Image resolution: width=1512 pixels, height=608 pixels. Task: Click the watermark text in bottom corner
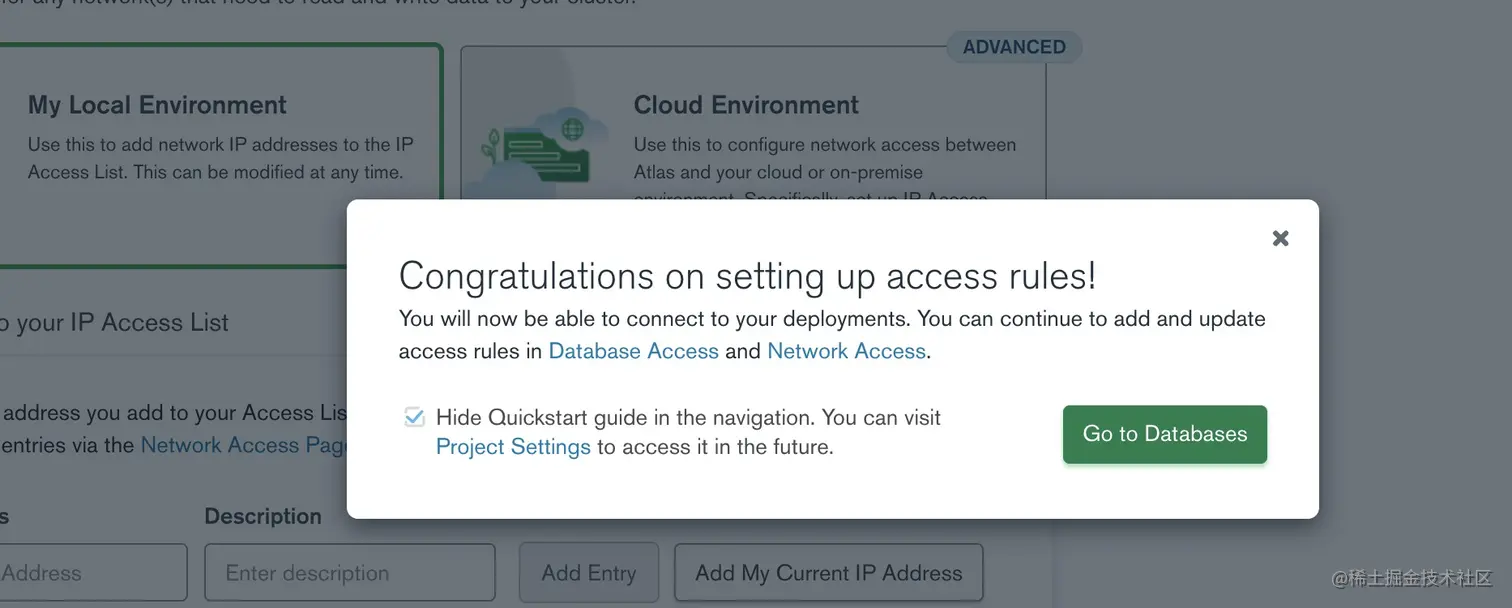click(x=1411, y=578)
